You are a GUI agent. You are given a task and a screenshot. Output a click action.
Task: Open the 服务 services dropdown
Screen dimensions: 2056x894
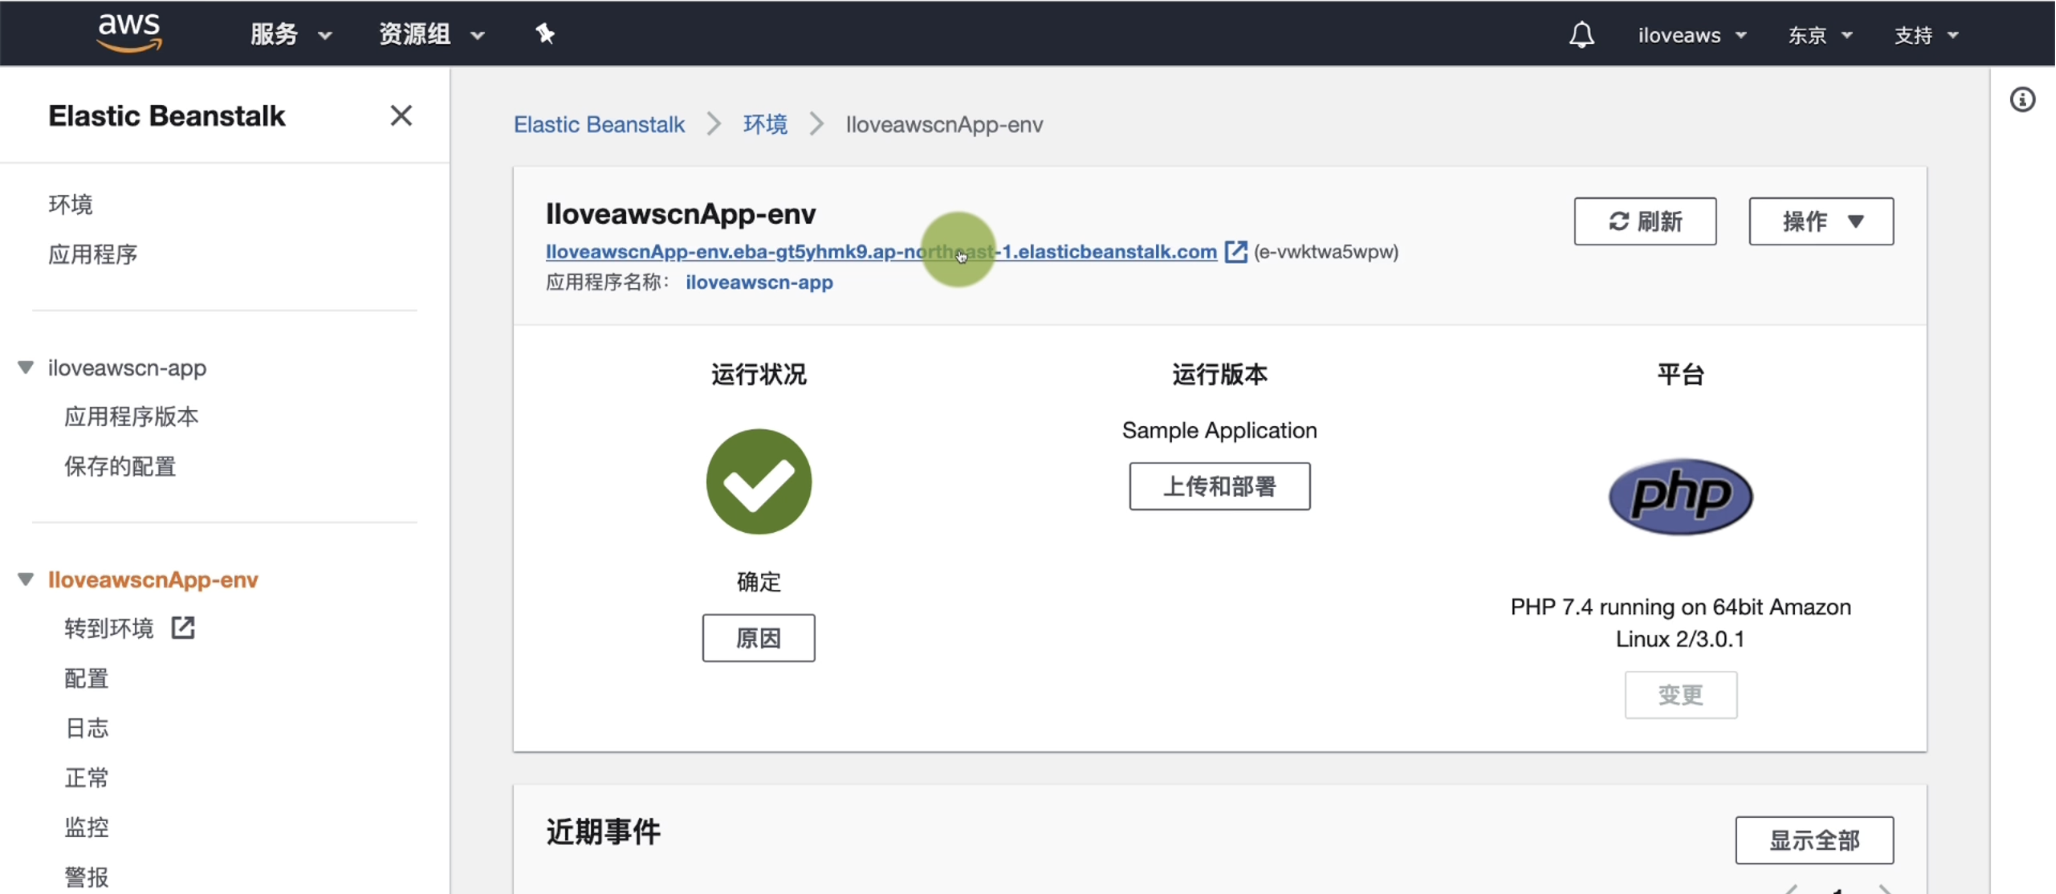point(290,35)
